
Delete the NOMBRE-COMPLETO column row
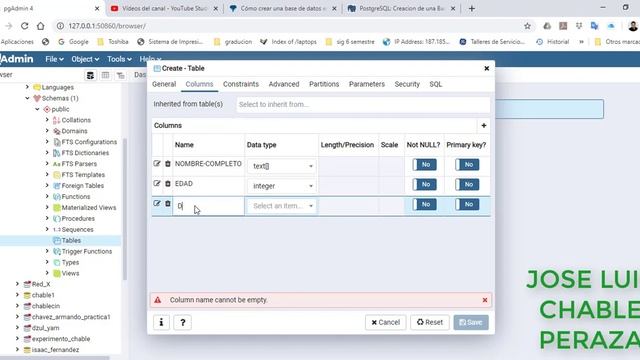pyautogui.click(x=168, y=164)
